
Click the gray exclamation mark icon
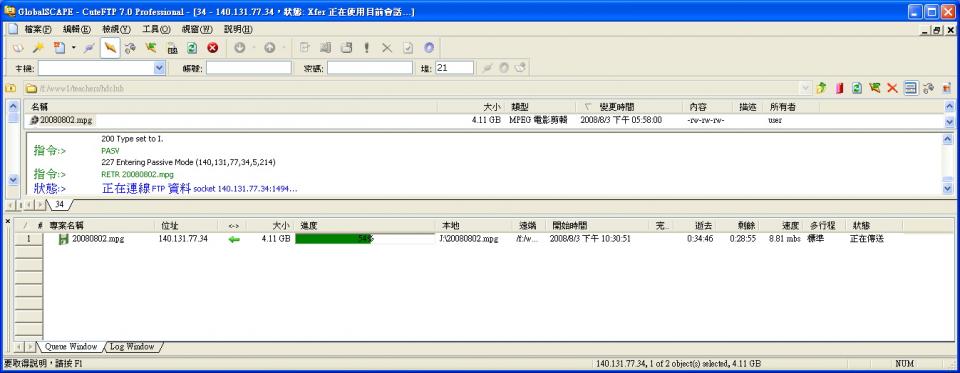point(366,48)
